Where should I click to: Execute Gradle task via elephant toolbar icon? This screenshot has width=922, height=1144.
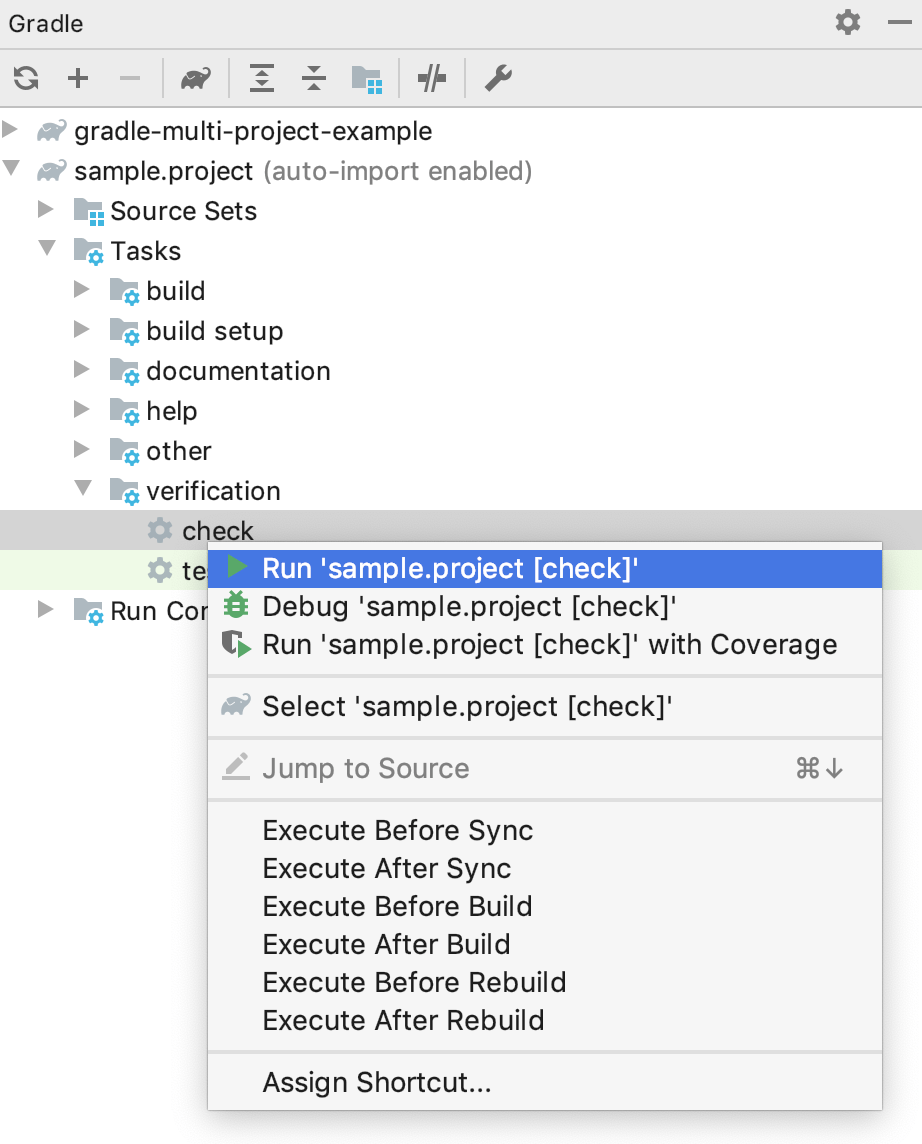pos(196,78)
